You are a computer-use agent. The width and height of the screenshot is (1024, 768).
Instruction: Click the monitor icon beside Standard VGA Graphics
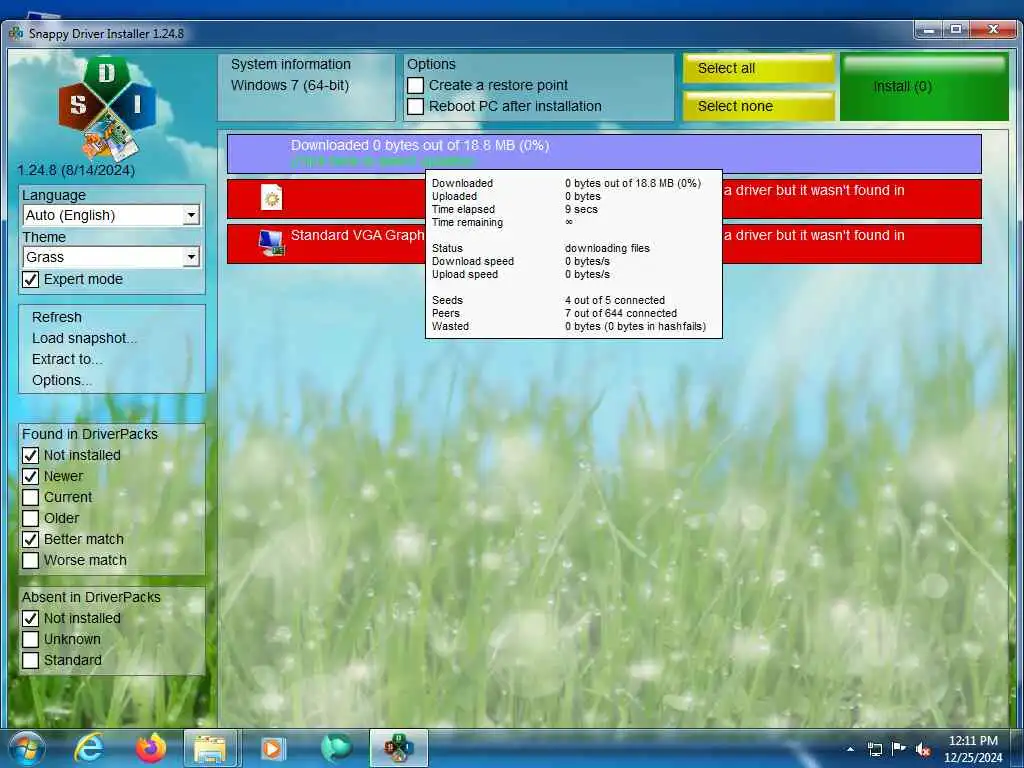(x=271, y=243)
